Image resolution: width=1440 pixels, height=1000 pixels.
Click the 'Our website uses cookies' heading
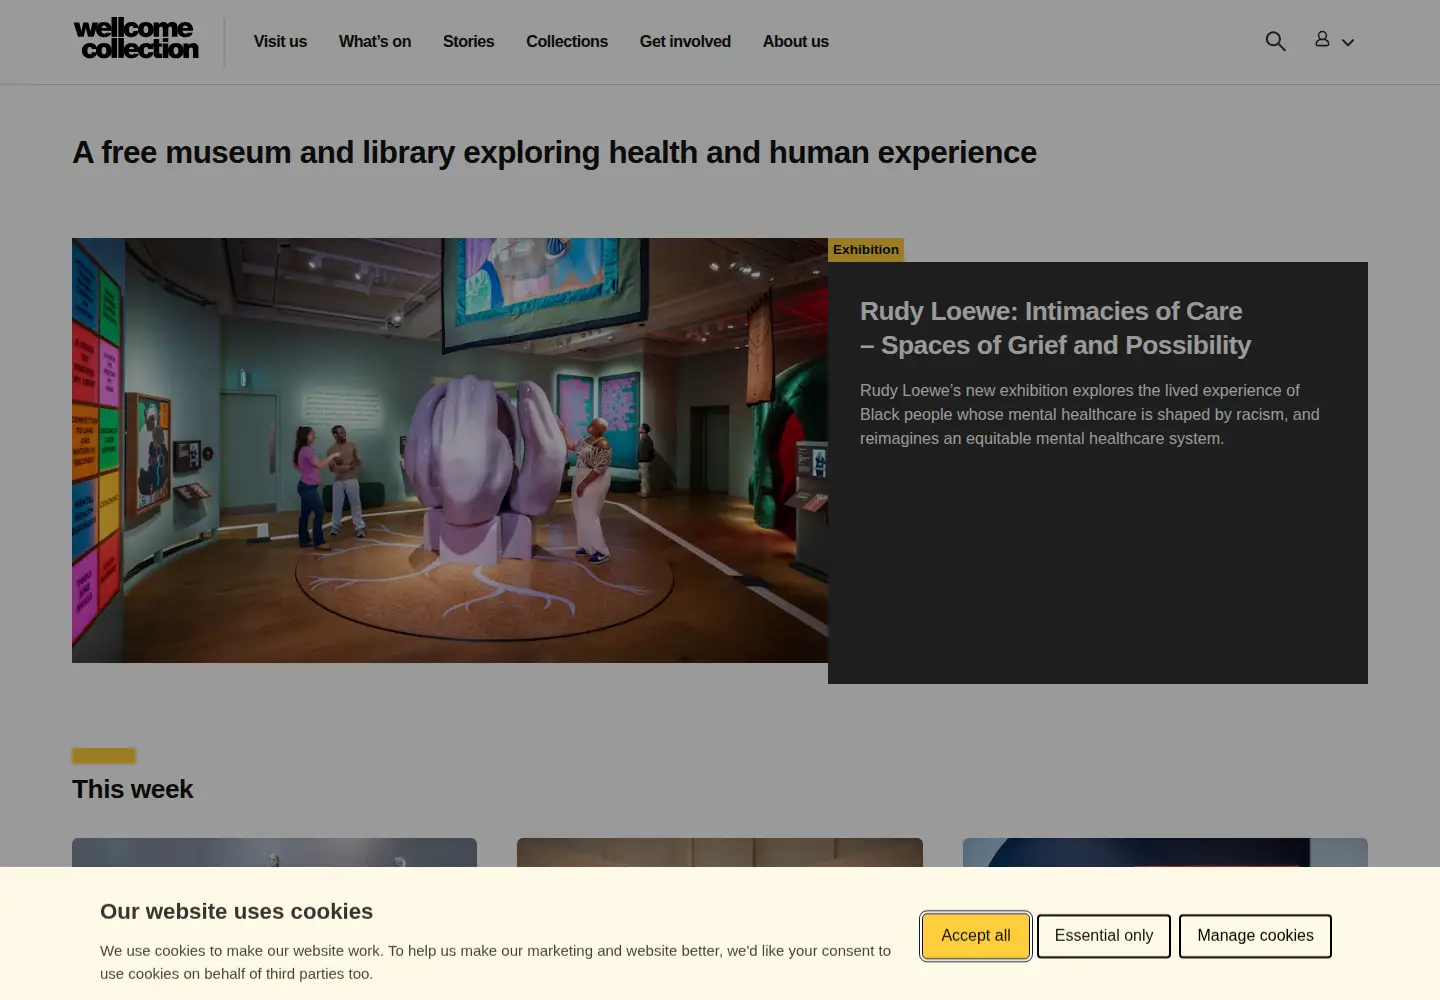(236, 911)
